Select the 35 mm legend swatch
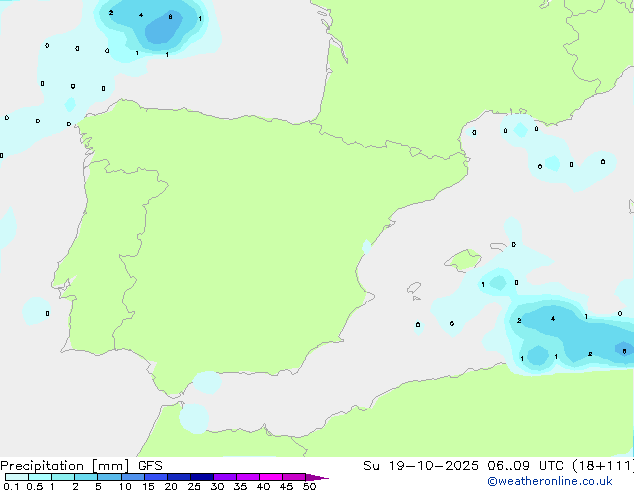 (x=248, y=477)
